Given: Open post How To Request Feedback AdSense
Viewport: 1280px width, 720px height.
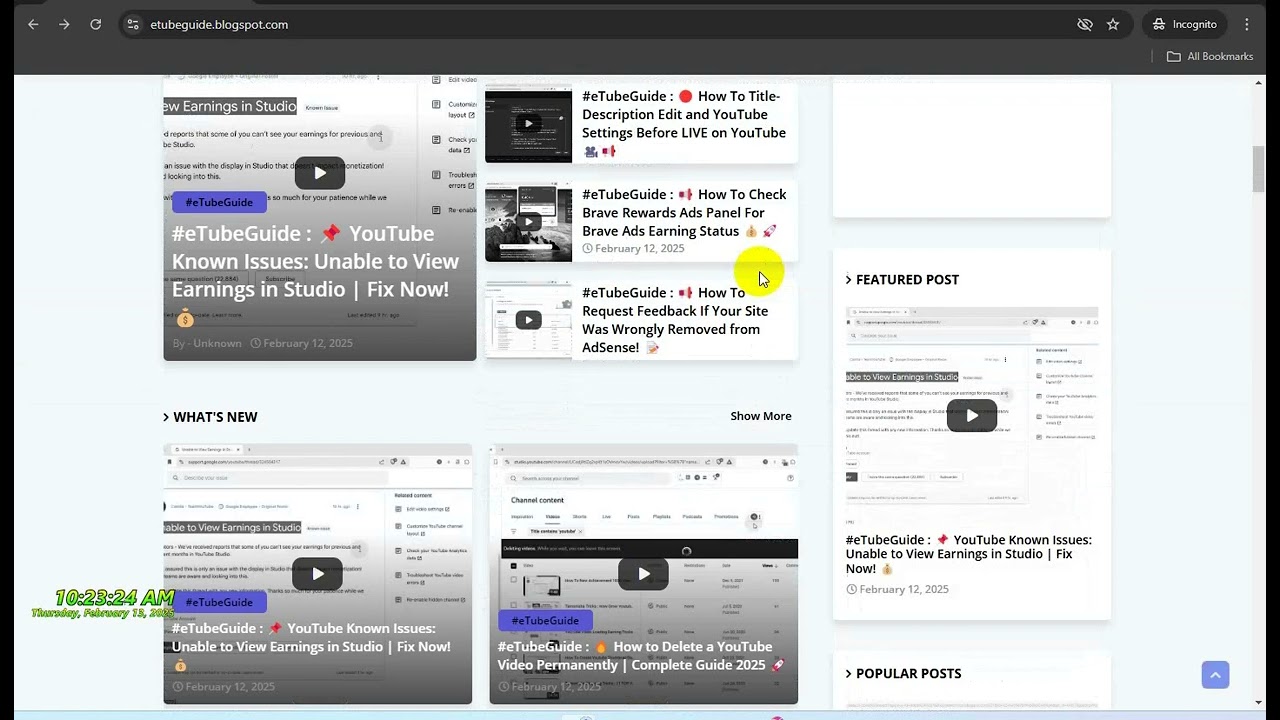Looking at the screenshot, I should [676, 320].
